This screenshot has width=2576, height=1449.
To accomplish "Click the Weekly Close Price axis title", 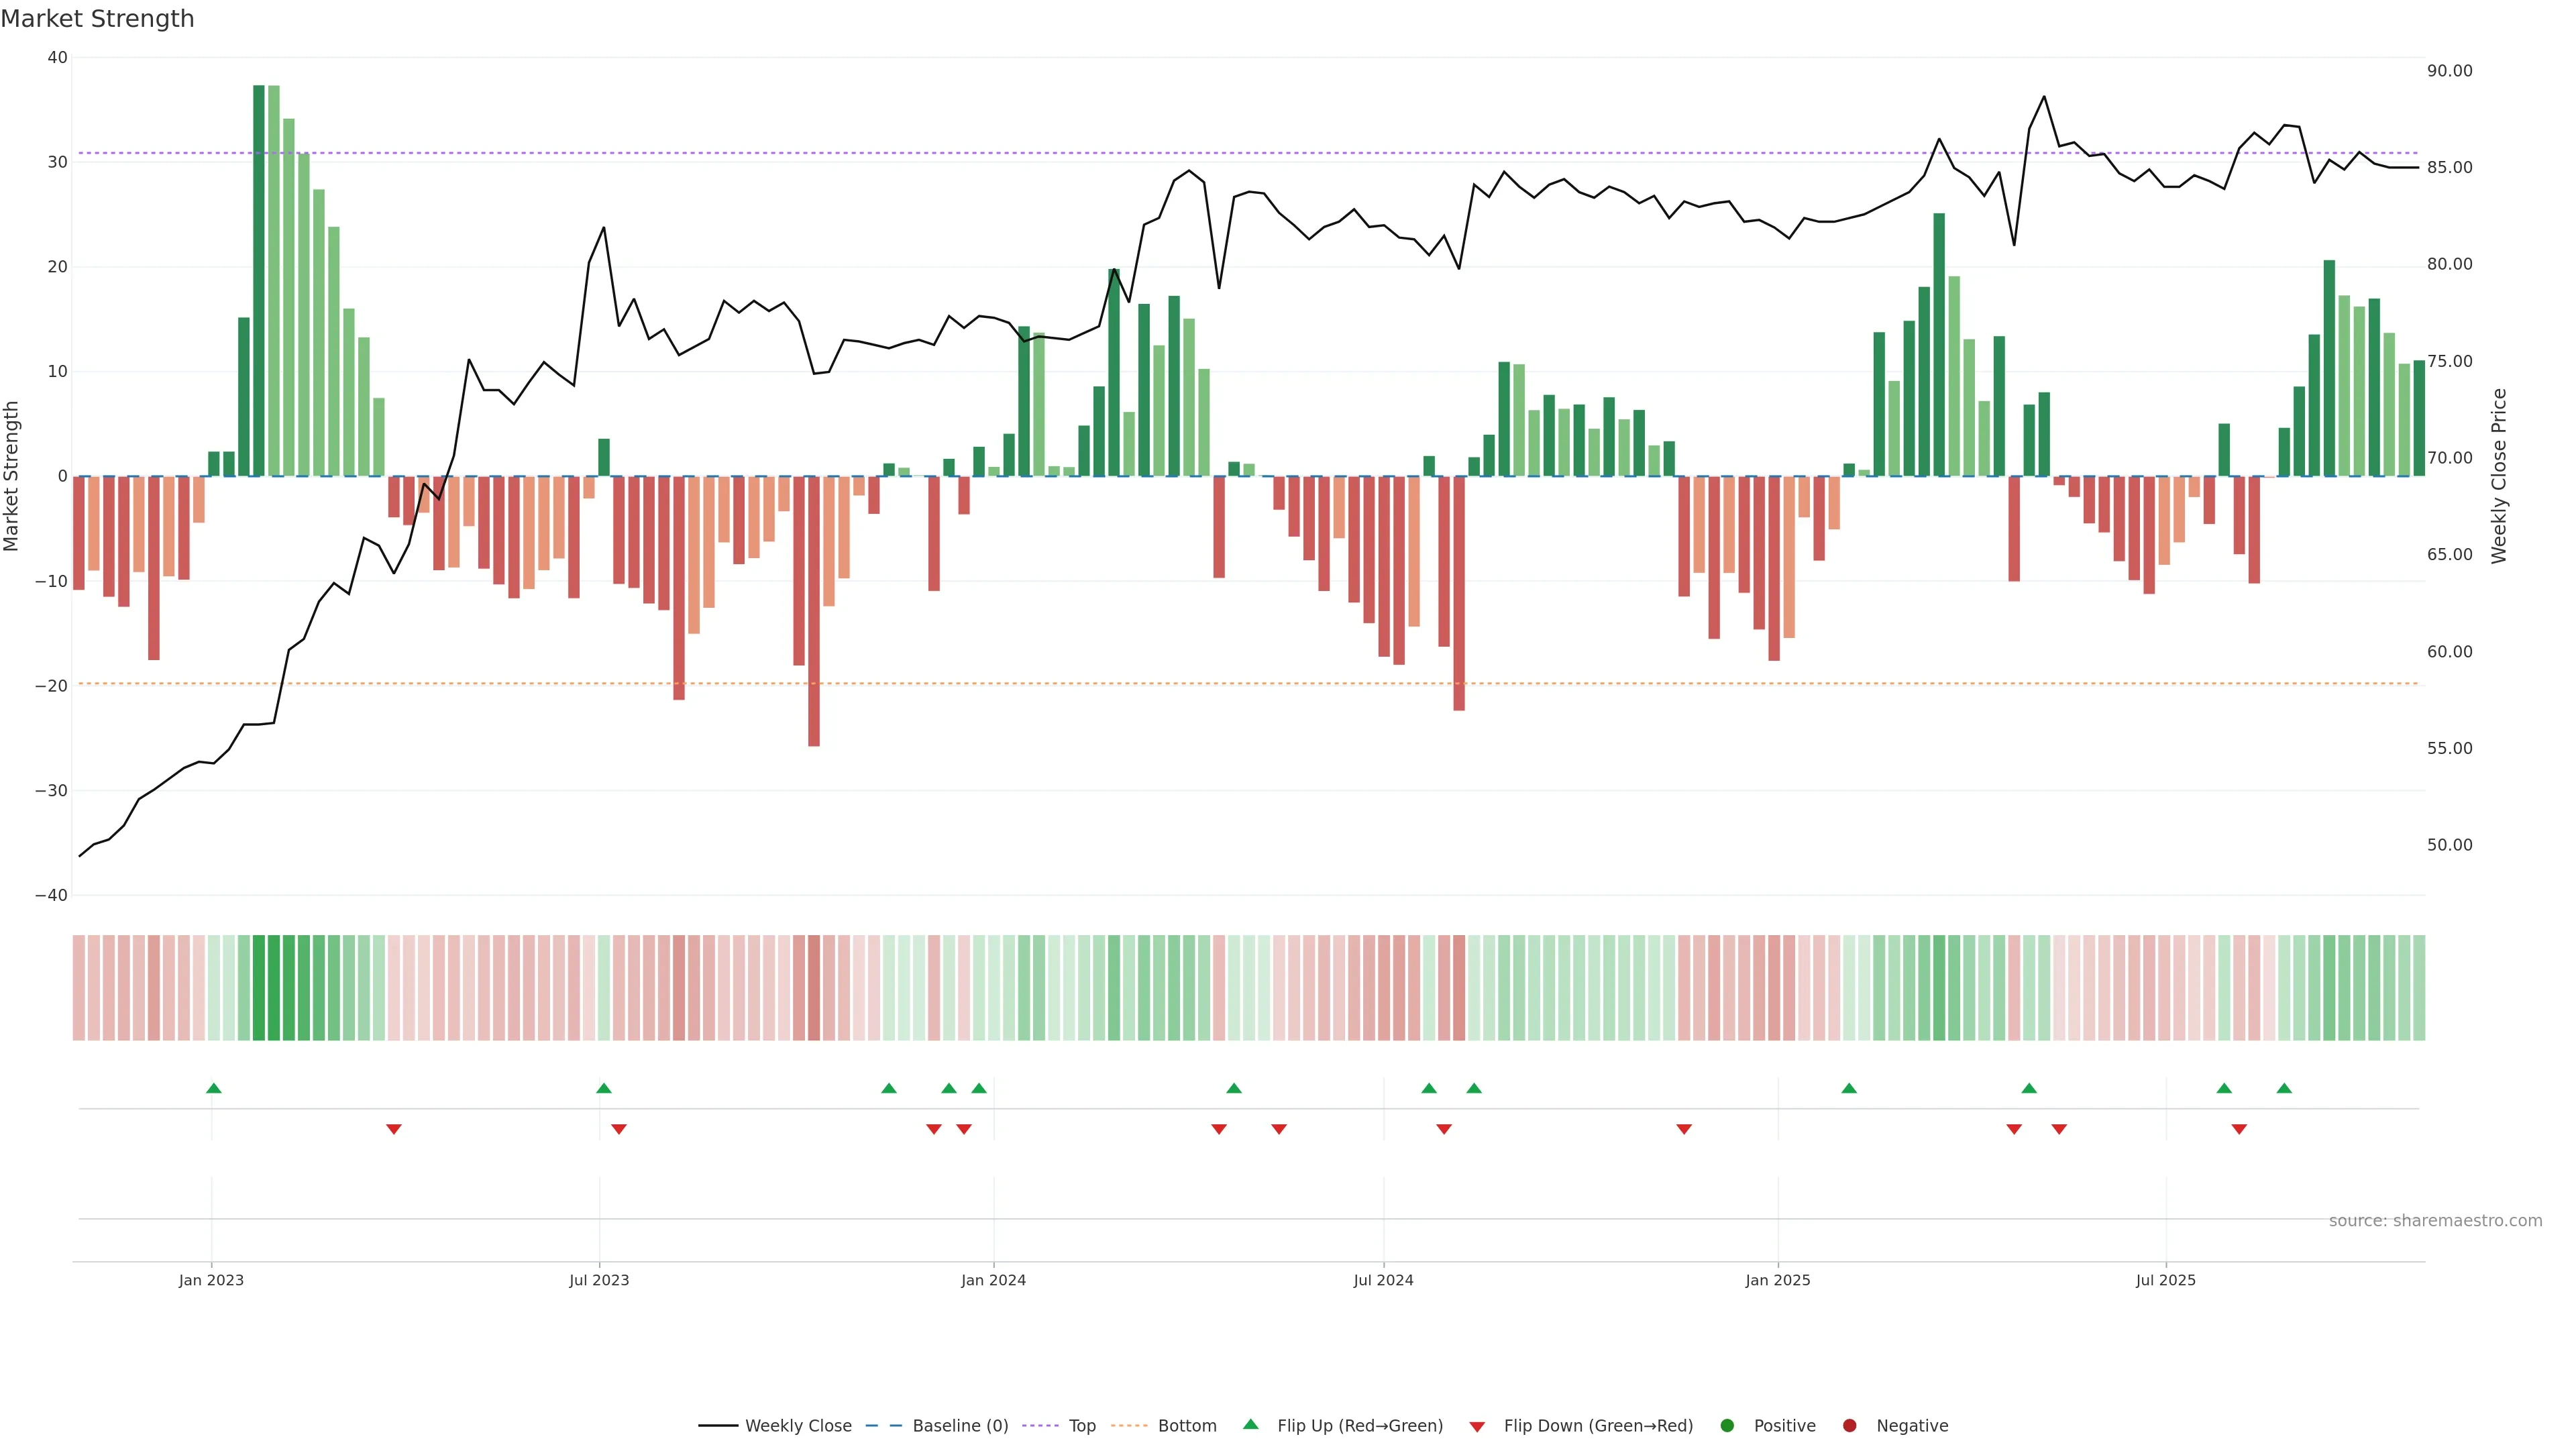I will point(2499,476).
